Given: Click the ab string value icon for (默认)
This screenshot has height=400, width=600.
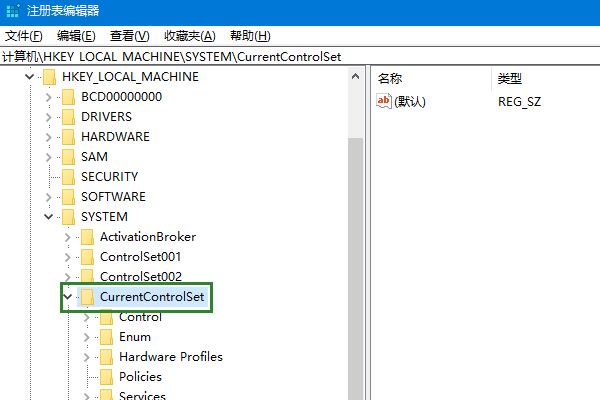Looking at the screenshot, I should tap(384, 101).
